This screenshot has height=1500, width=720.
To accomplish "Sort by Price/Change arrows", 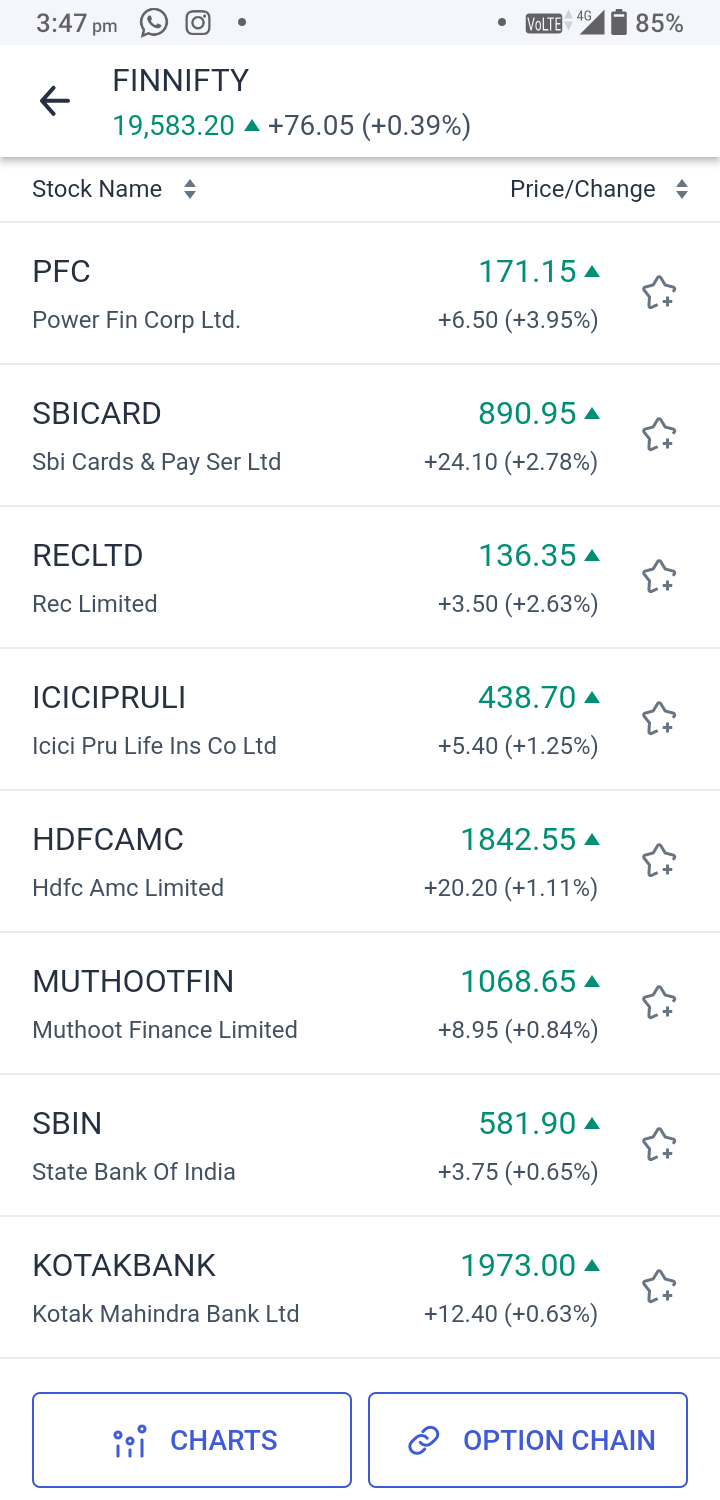I will pos(681,189).
